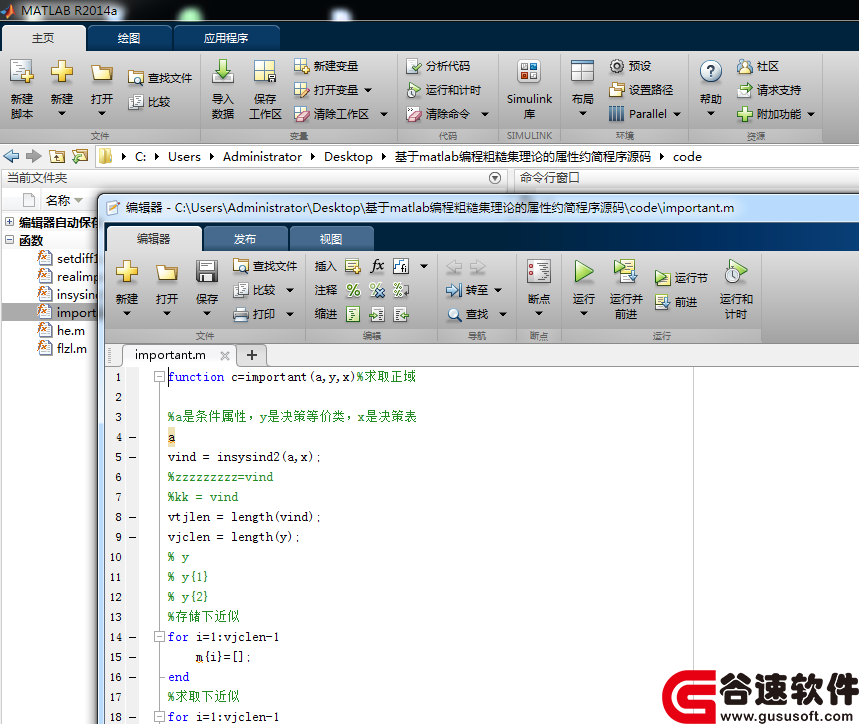
Task: Click Analyze Code (分析代码)
Action: click(x=438, y=66)
